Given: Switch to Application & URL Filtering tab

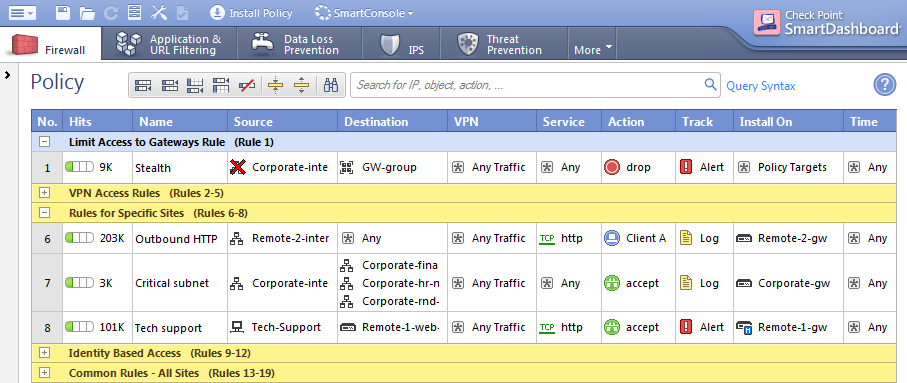Looking at the screenshot, I should pos(169,44).
